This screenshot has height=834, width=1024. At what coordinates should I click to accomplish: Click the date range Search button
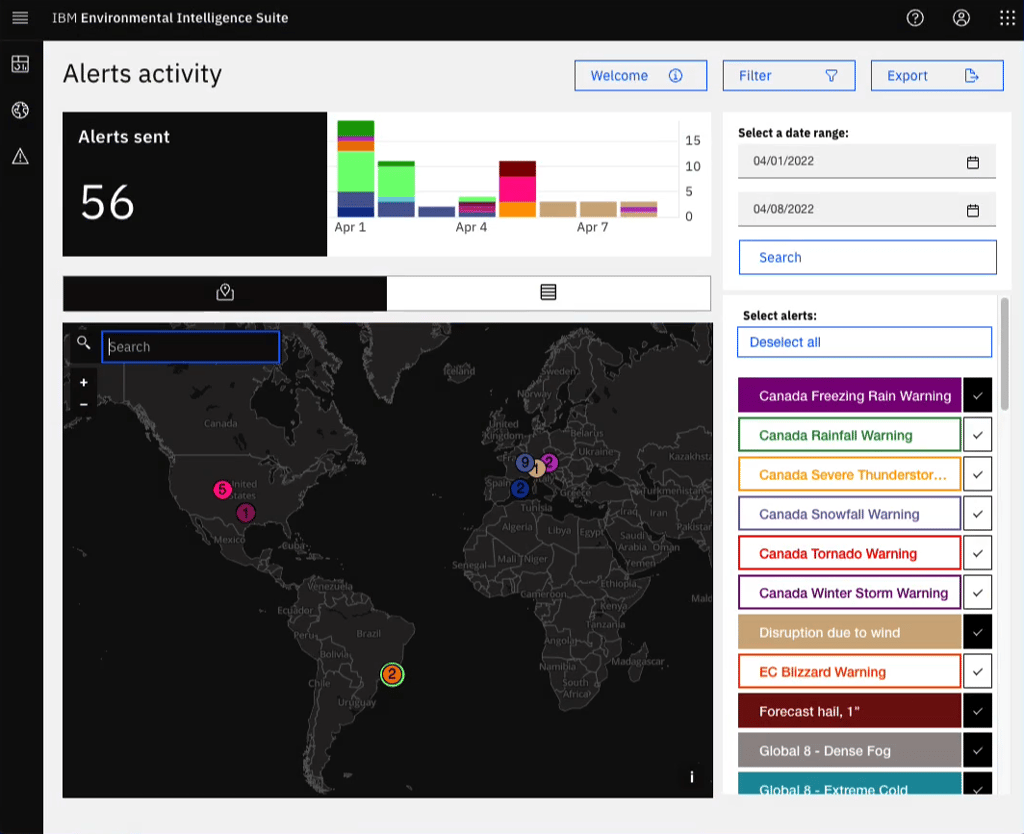[x=867, y=257]
